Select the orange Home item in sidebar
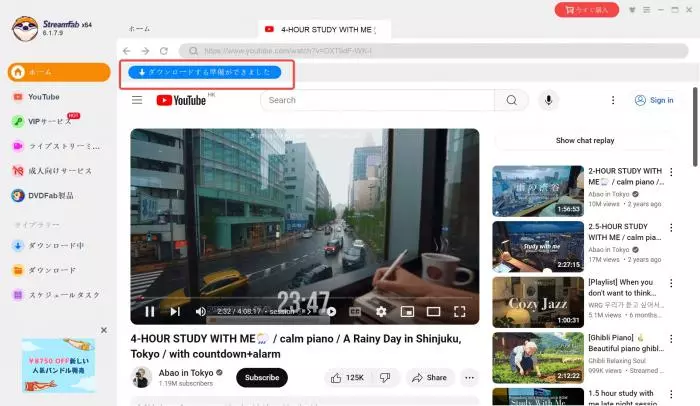The image size is (700, 406). click(x=58, y=72)
